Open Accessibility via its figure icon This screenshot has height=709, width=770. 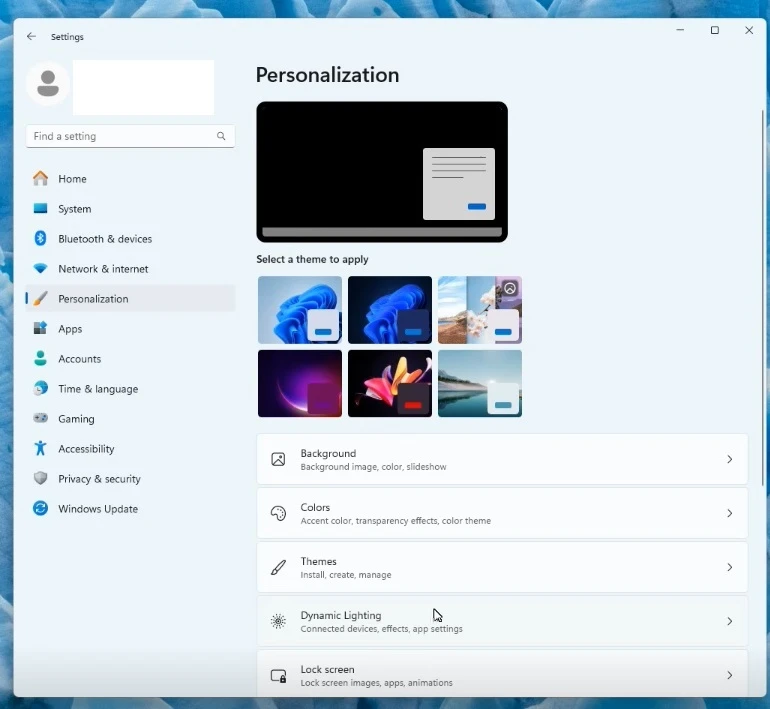click(x=40, y=449)
